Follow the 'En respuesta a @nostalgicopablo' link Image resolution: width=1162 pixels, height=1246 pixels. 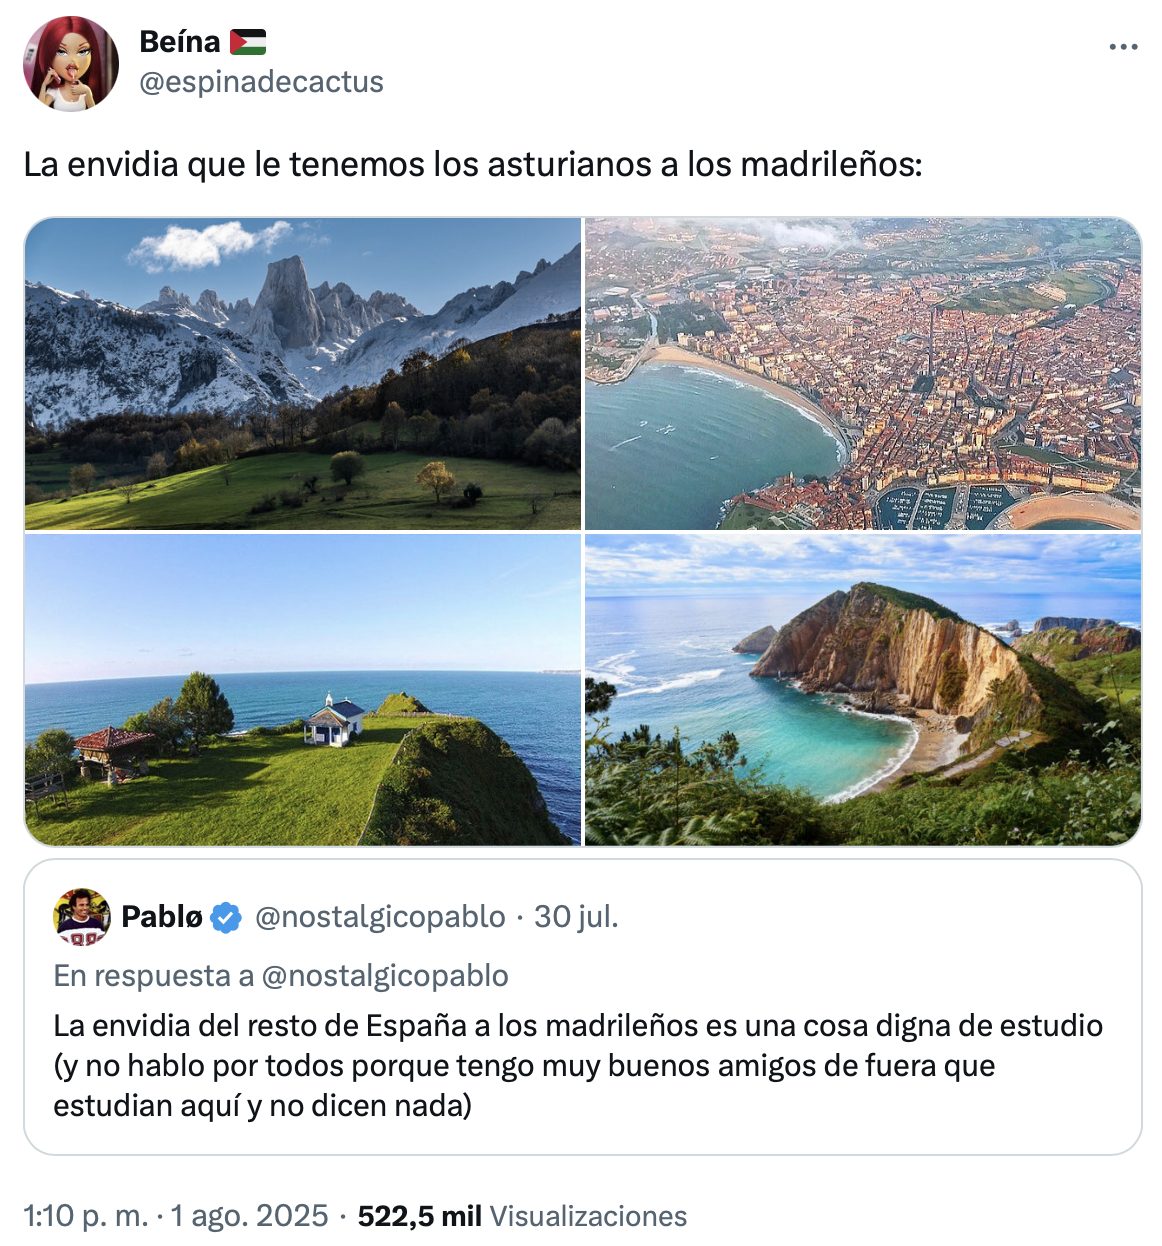pos(281,976)
